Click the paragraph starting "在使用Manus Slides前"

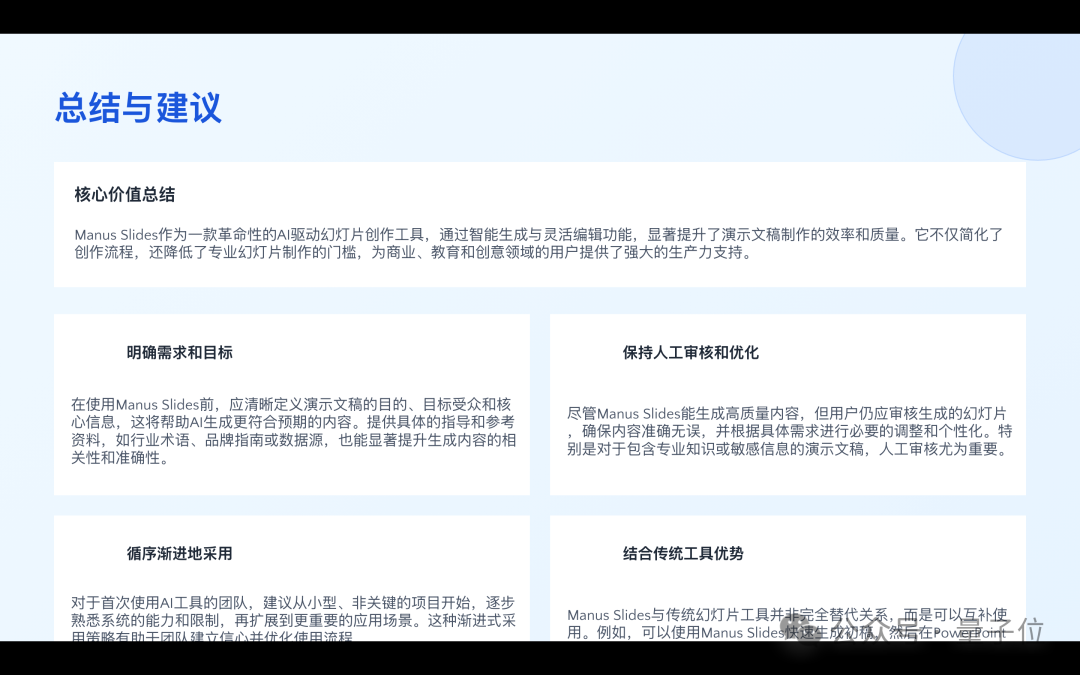(293, 431)
